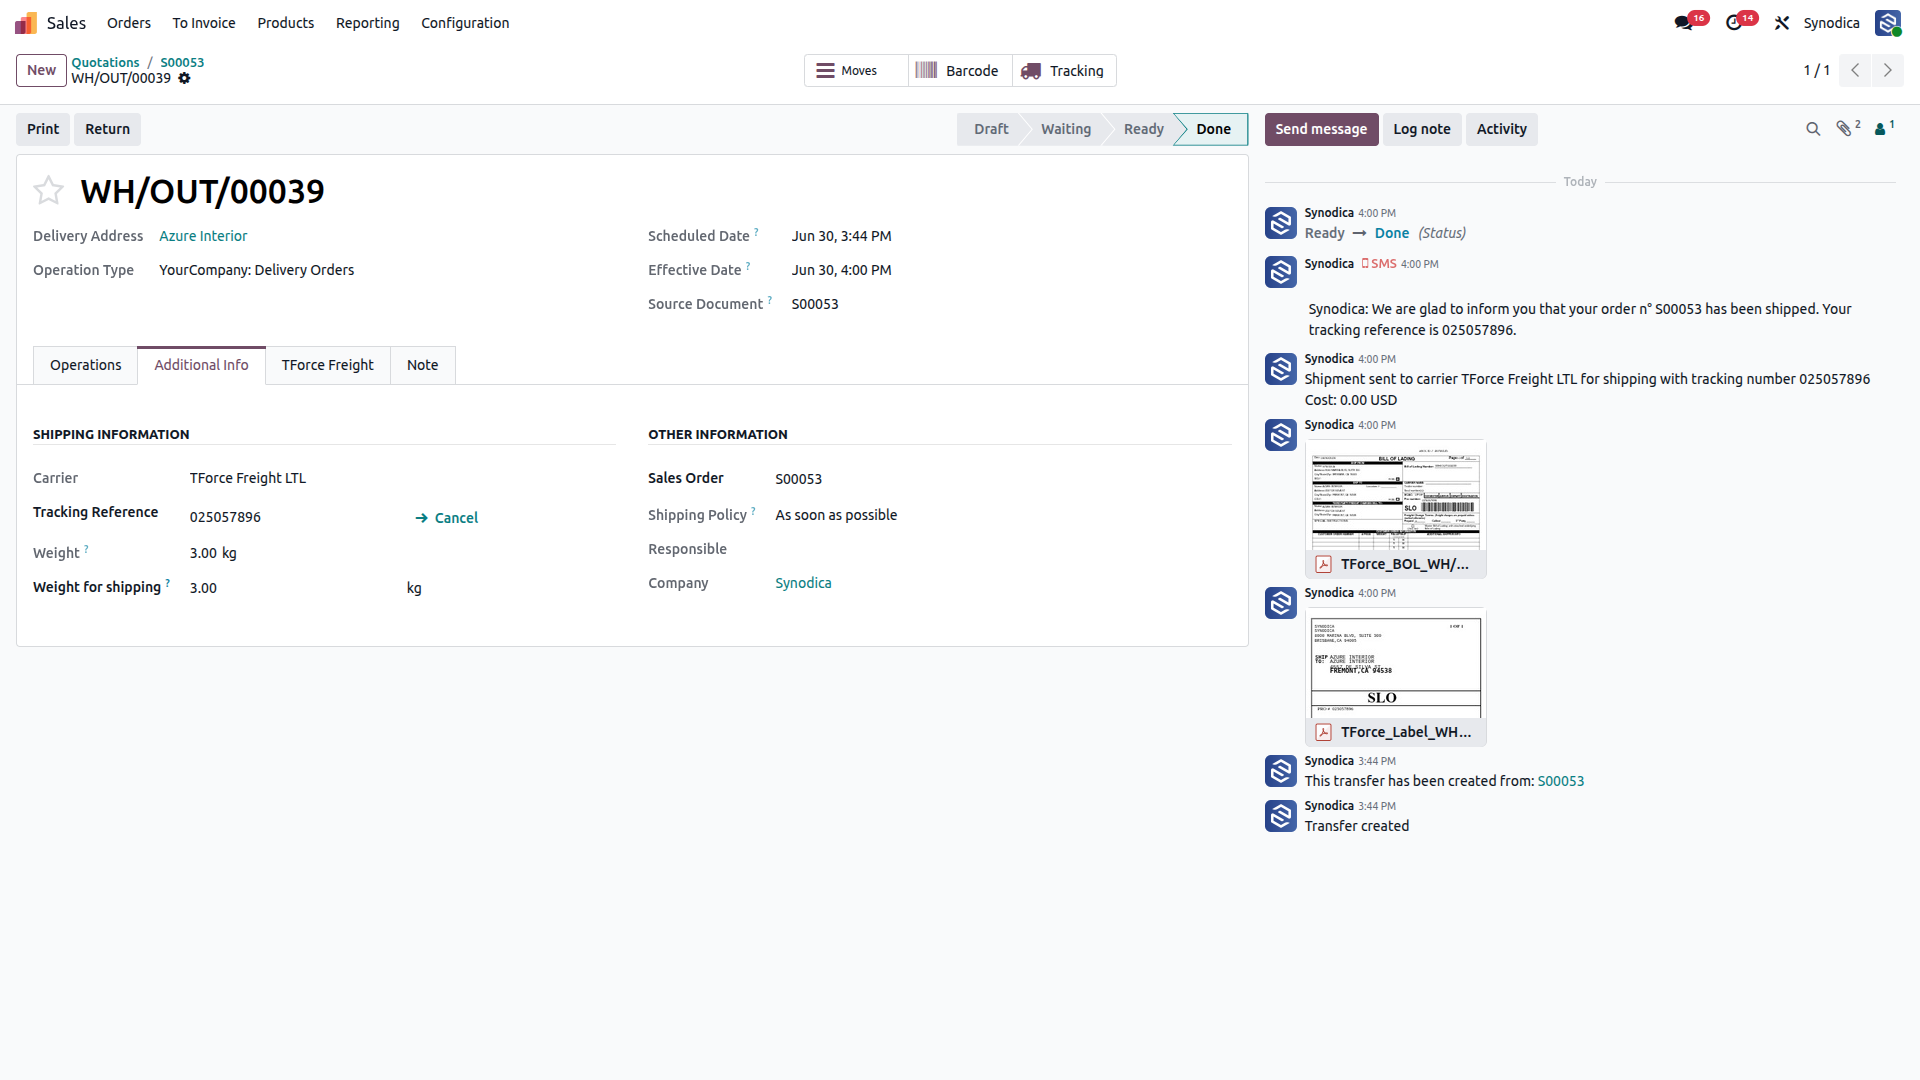Open the To Invoice menu

tap(204, 23)
